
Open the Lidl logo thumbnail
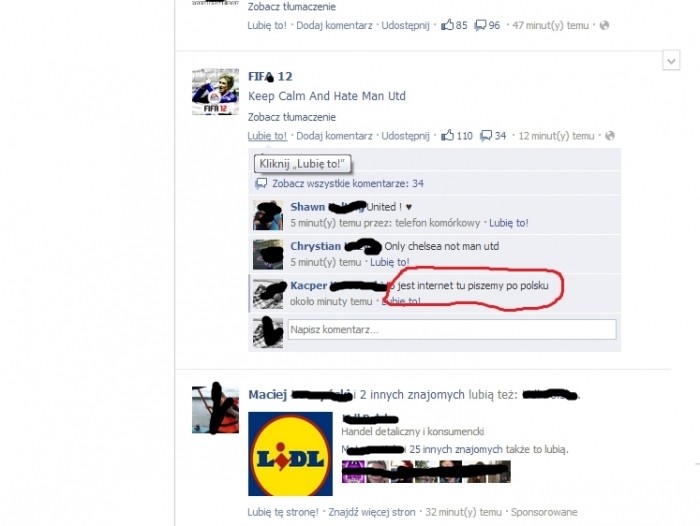pos(290,454)
